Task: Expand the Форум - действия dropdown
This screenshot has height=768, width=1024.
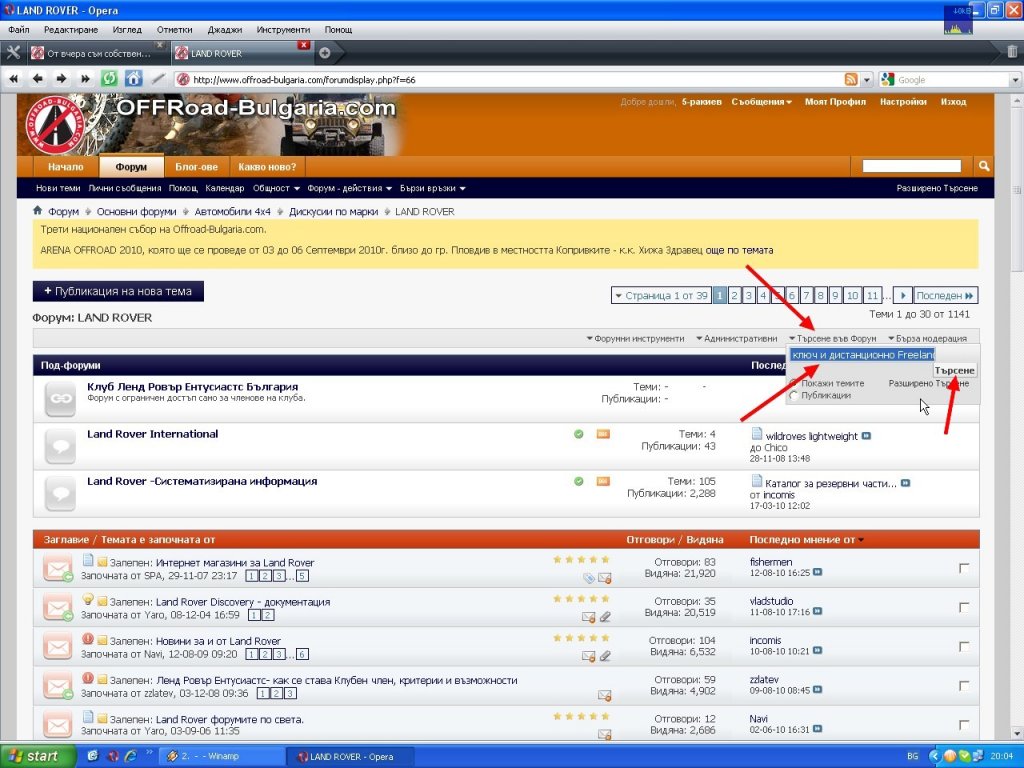Action: click(x=349, y=188)
